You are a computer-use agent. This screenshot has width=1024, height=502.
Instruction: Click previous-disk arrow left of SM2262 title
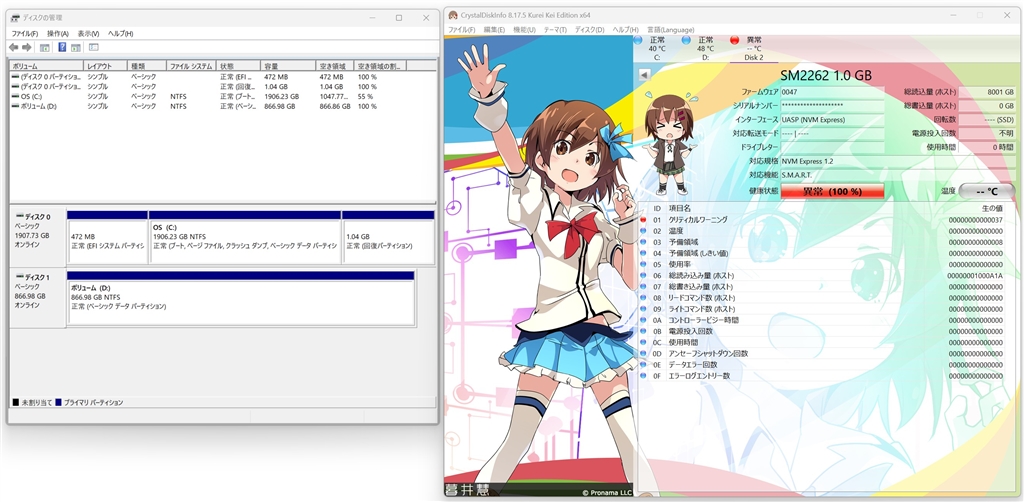point(644,75)
